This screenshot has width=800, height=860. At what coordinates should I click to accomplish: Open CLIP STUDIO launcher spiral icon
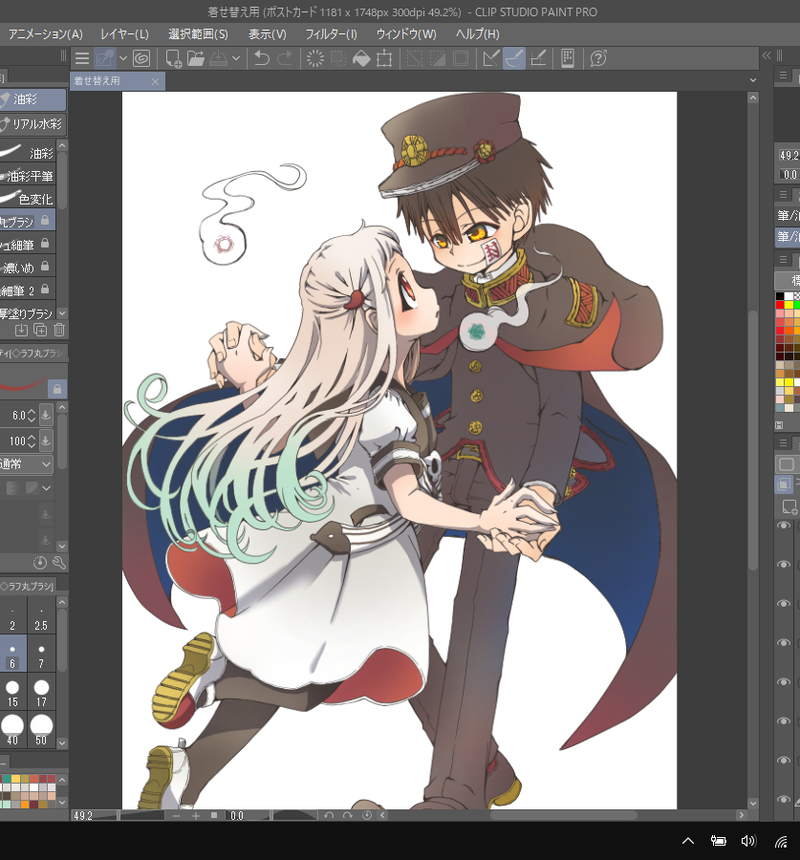click(x=141, y=59)
